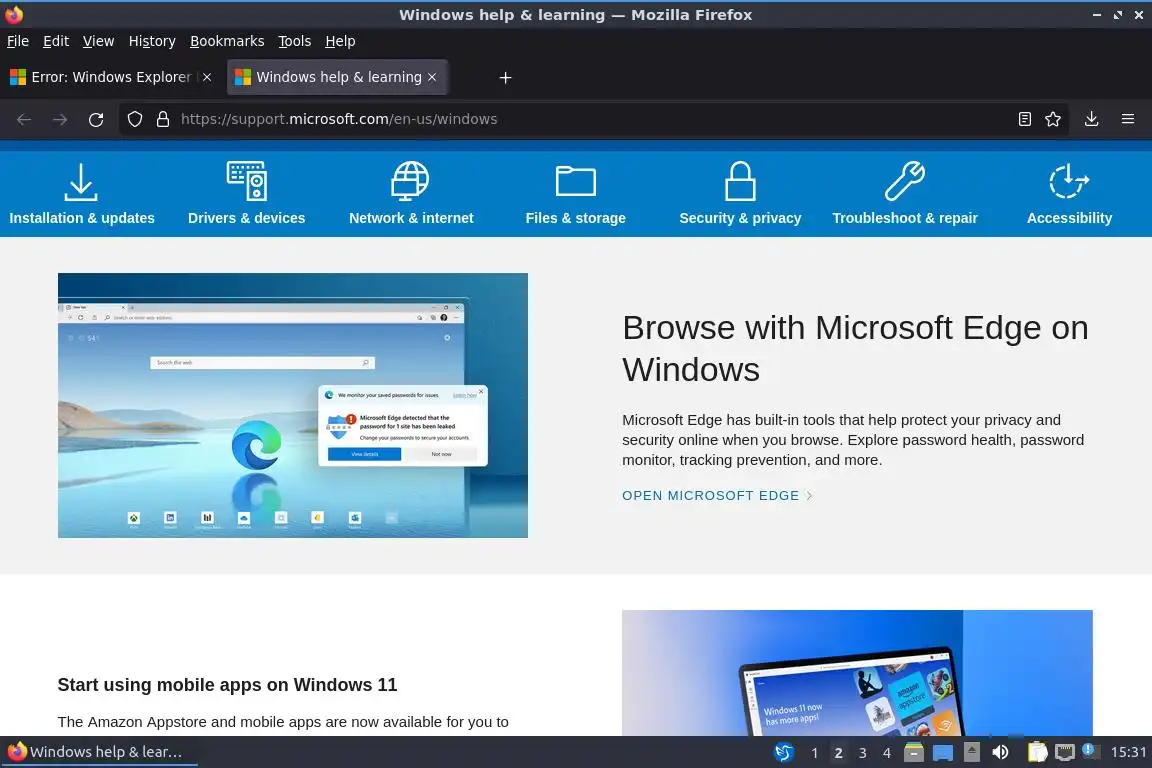Select the Security & privacy lock icon
This screenshot has height=768, width=1152.
(740, 181)
